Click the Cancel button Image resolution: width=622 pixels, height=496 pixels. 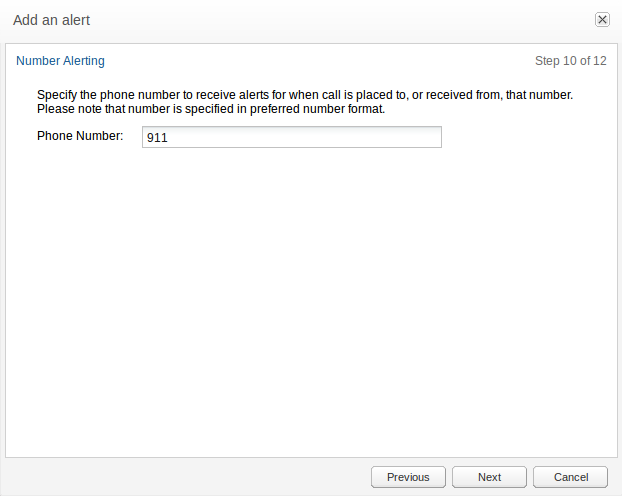570,477
